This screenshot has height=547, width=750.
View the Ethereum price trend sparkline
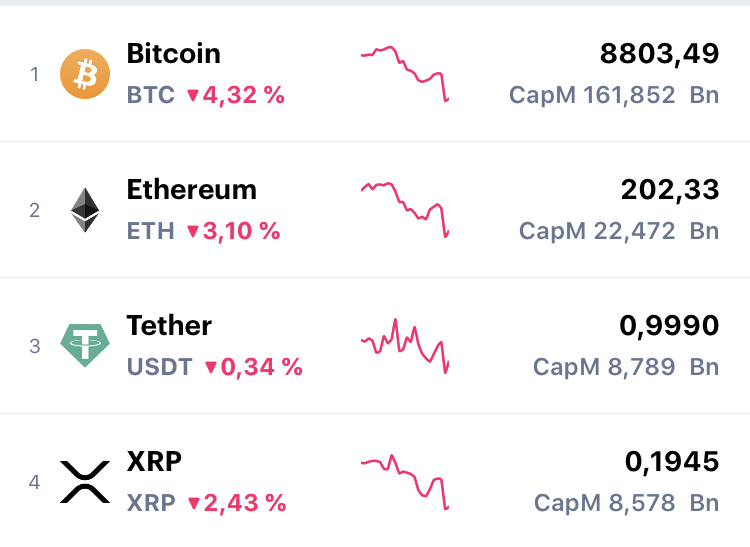pyautogui.click(x=405, y=209)
